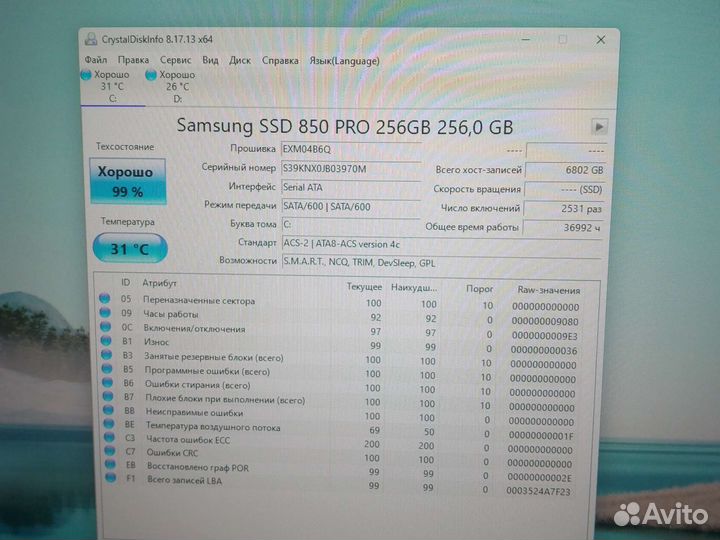Click the Хорошо 99 % health status button
The image size is (720, 540).
pyautogui.click(x=128, y=181)
